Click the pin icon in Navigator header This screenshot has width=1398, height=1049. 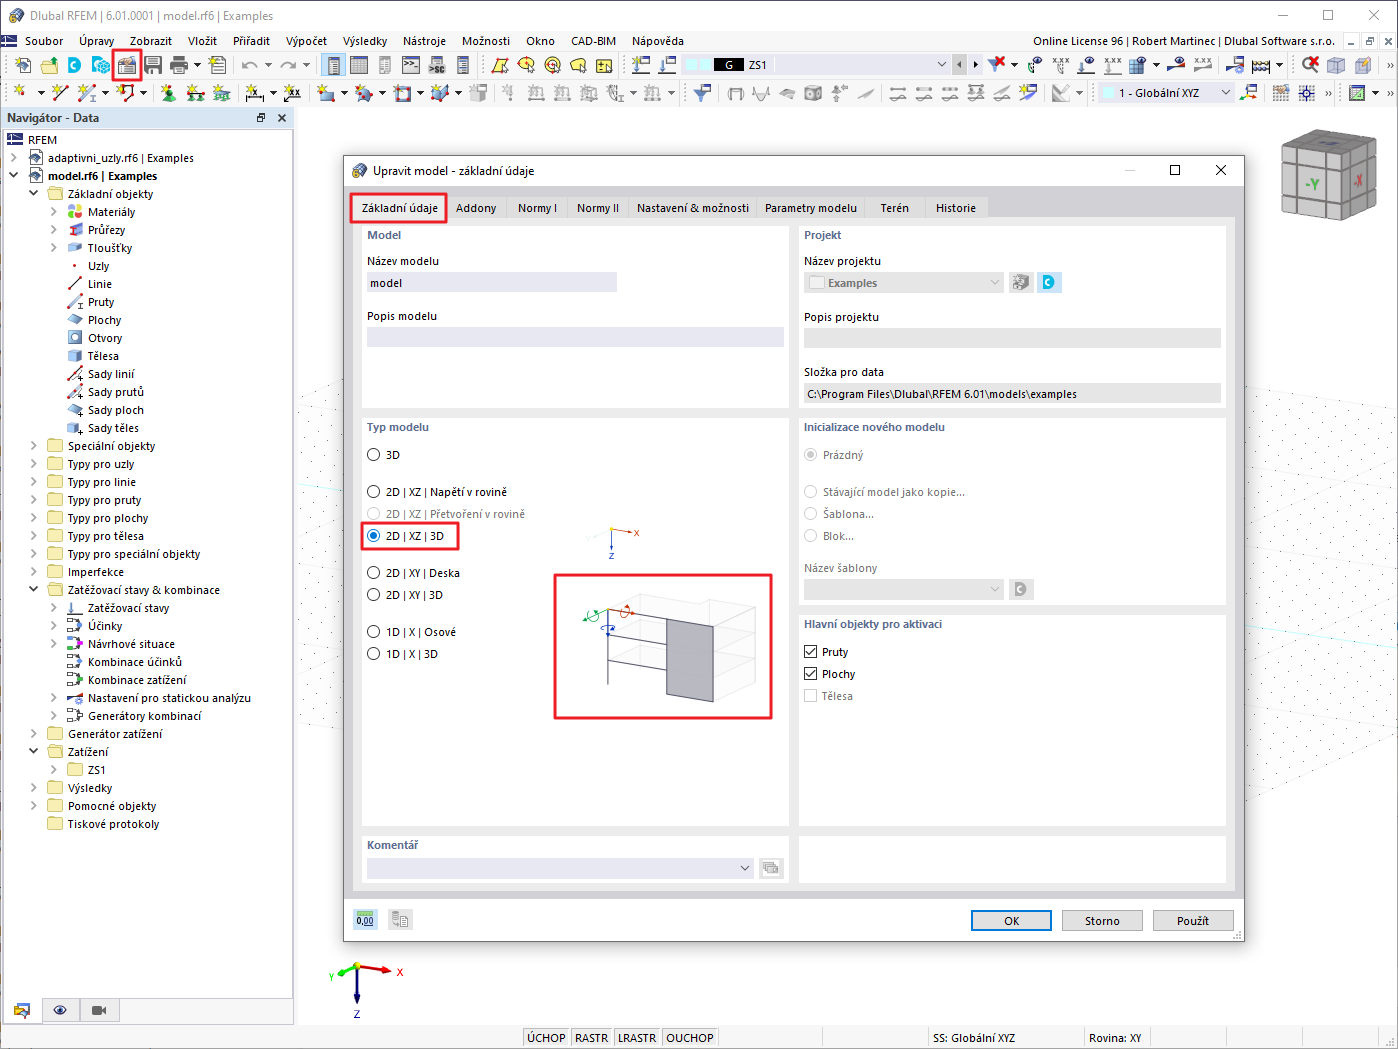[x=261, y=118]
